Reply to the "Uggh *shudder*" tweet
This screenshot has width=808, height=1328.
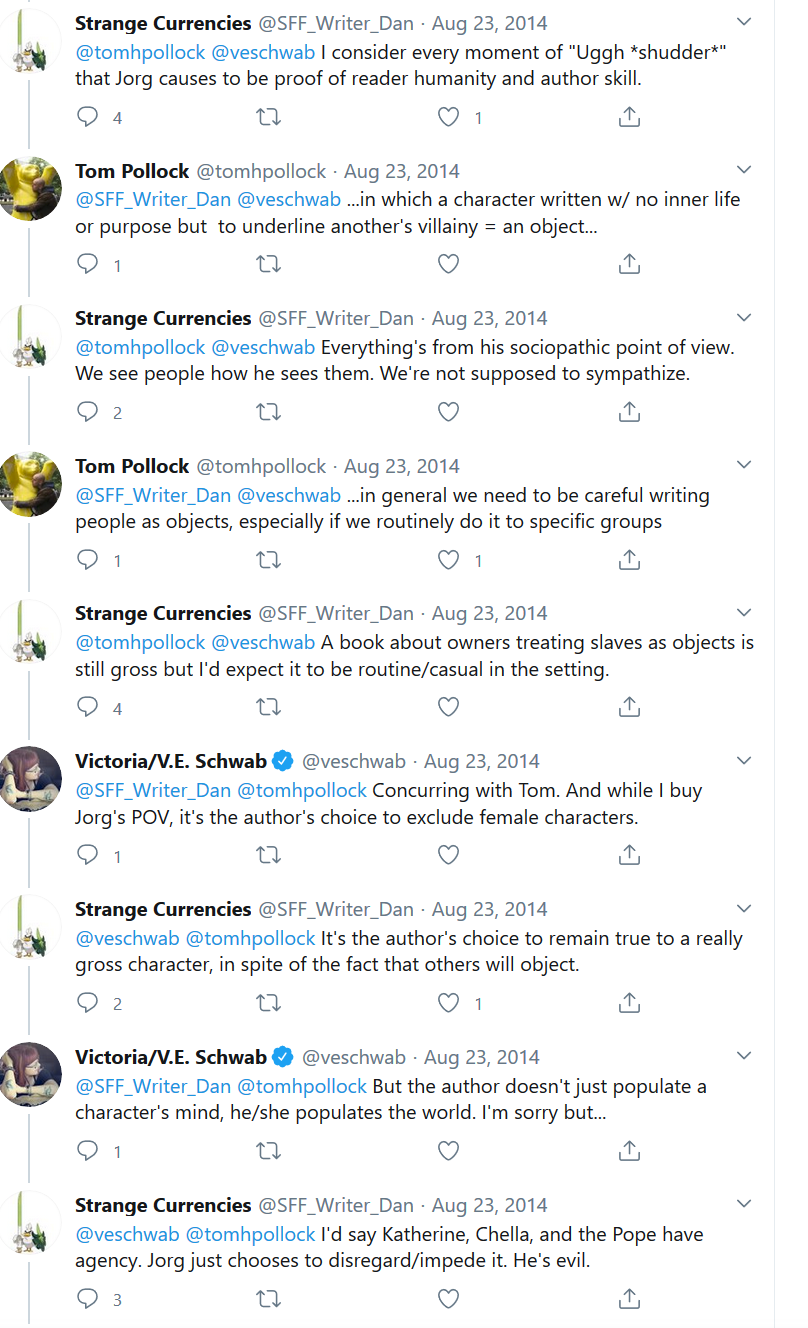tap(88, 117)
